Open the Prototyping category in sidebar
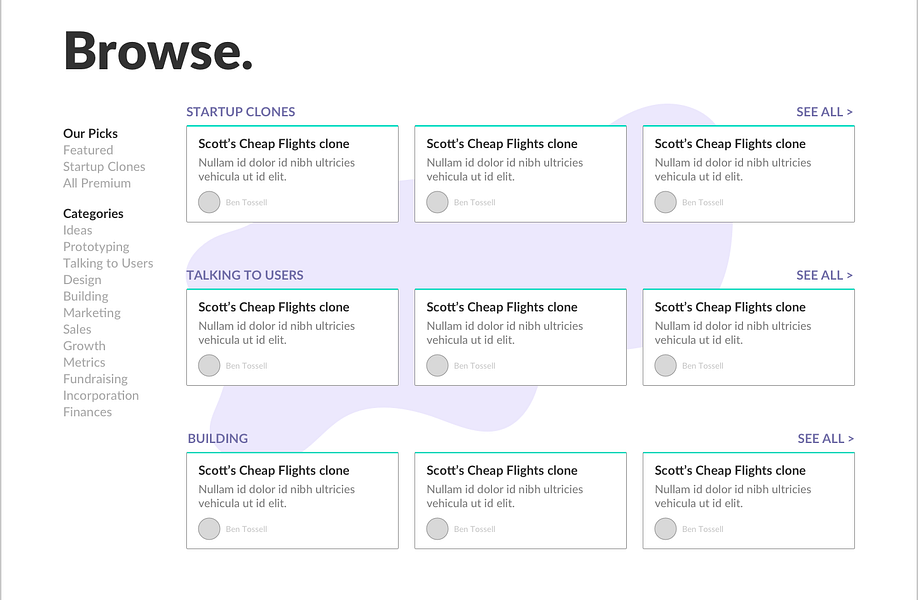The image size is (918, 600). (96, 247)
